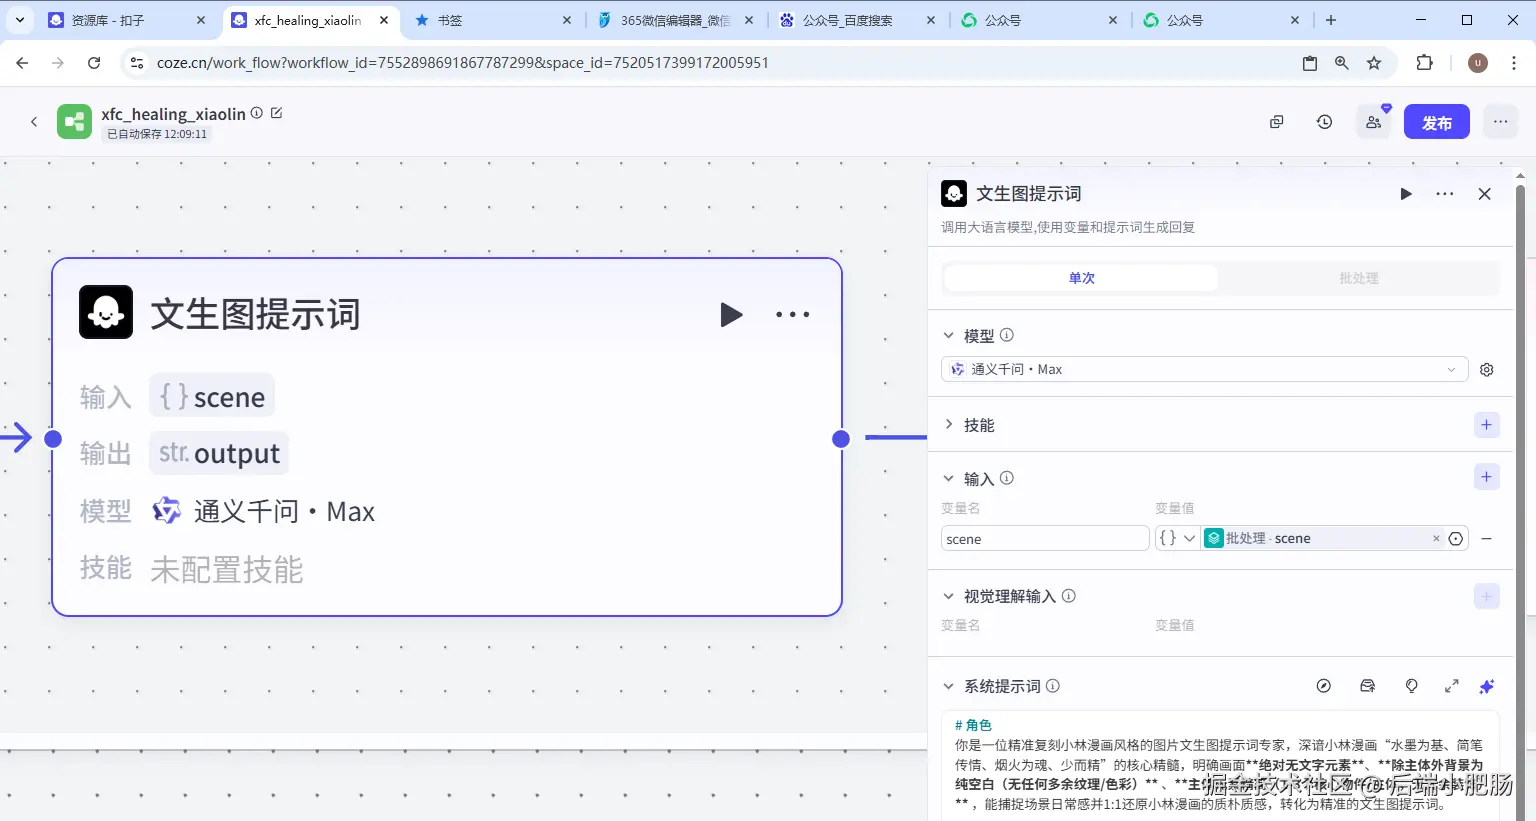This screenshot has height=821, width=1536.
Task: Close the xfc_healing_xiaolin browser tab
Action: (x=384, y=20)
